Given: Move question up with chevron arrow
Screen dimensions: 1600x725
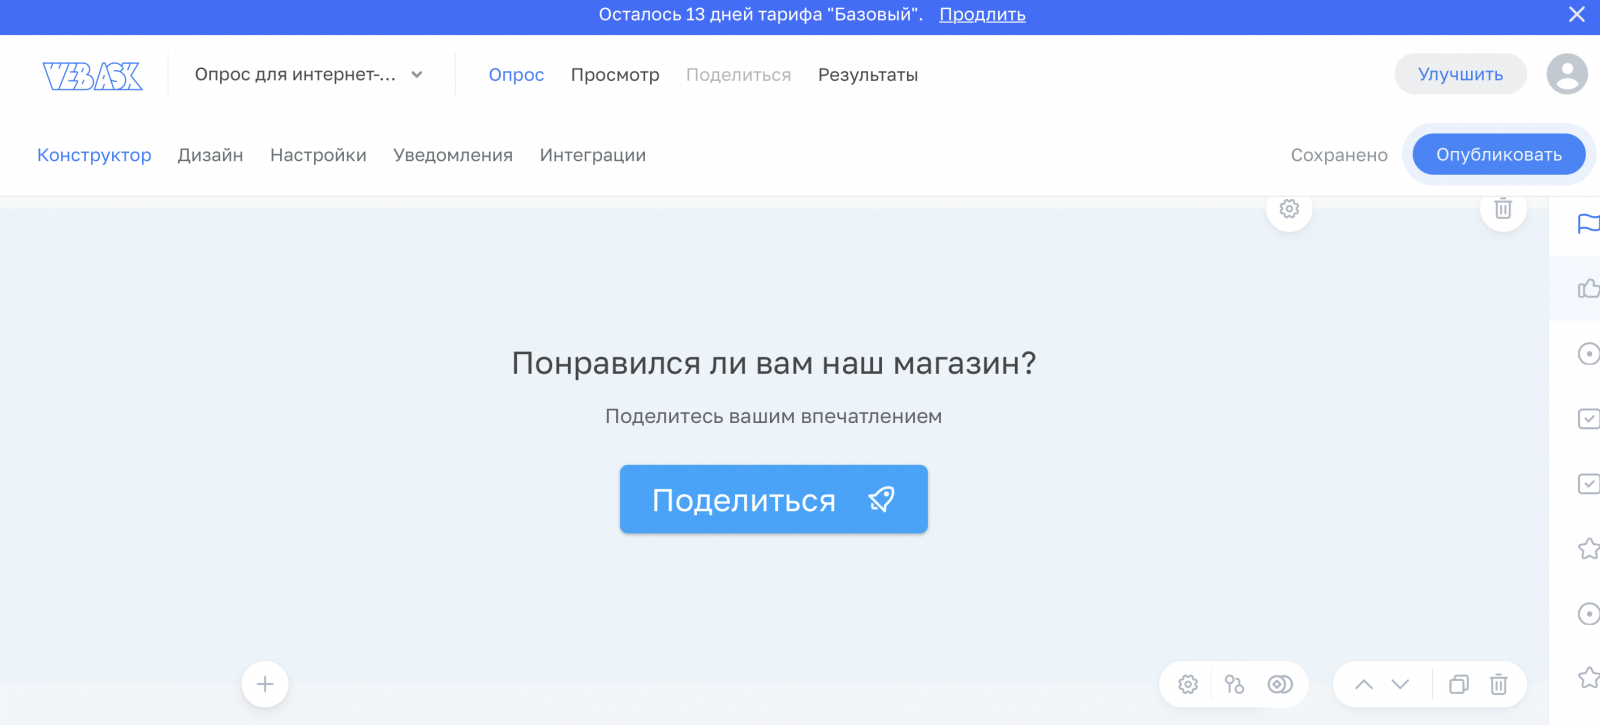Looking at the screenshot, I should [x=1364, y=684].
